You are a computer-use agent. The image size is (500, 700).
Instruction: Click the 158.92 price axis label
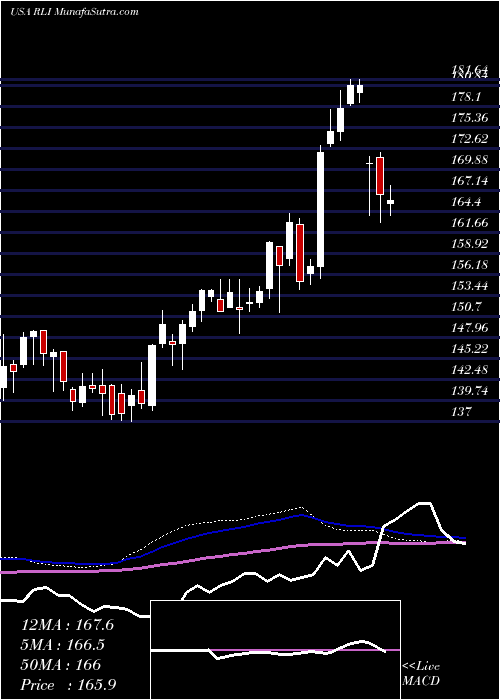(469, 244)
